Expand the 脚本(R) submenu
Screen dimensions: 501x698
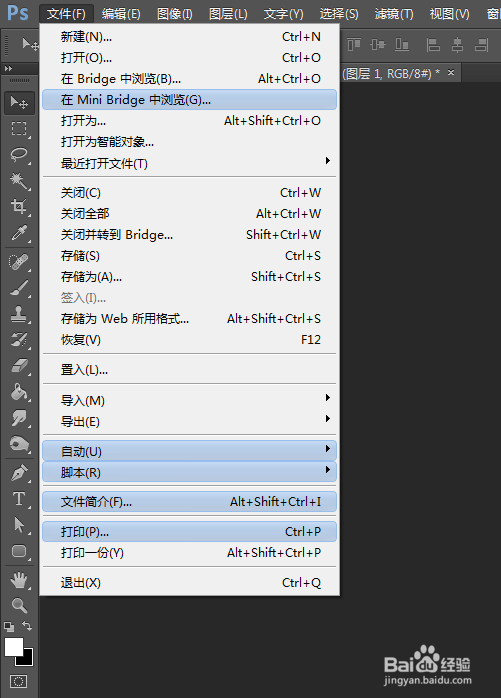(x=190, y=472)
